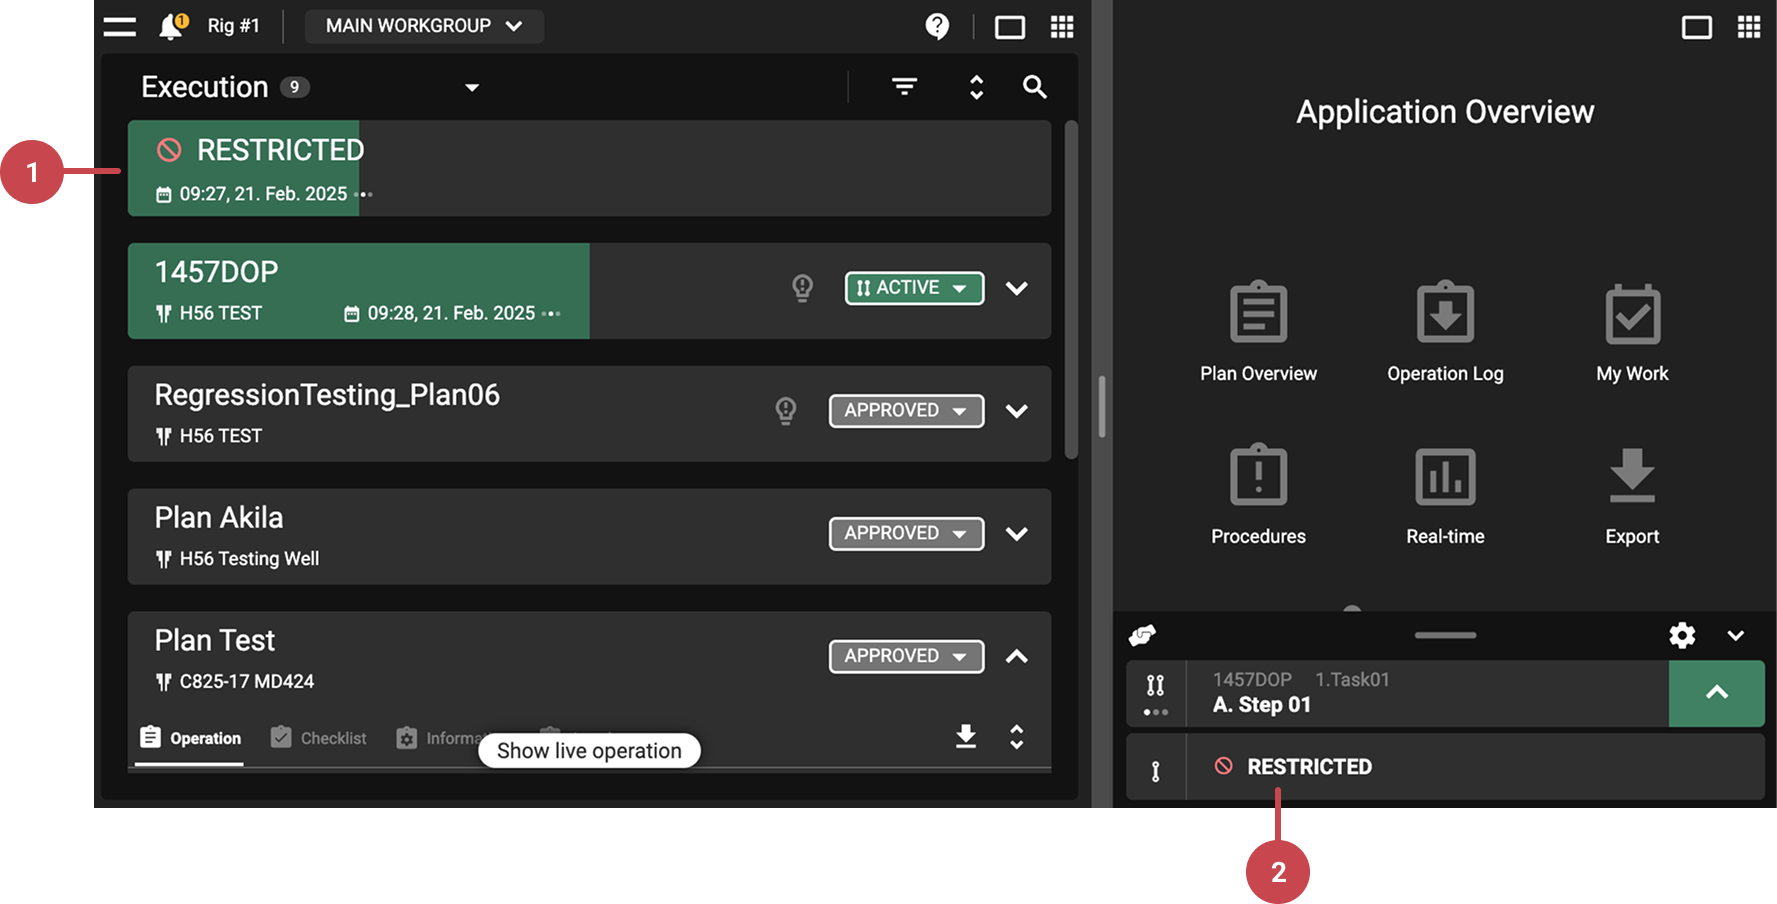Search plans using the magnifier icon
1777x904 pixels.
[1035, 87]
